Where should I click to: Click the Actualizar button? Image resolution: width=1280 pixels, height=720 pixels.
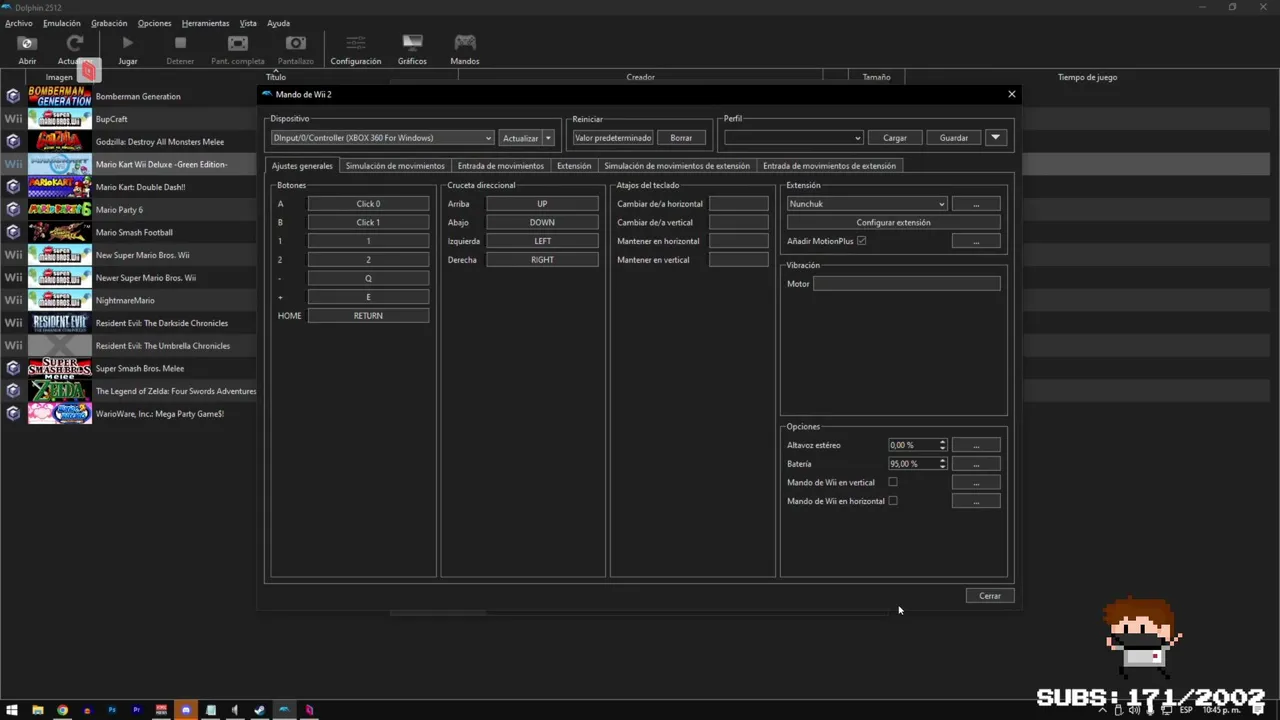pyautogui.click(x=520, y=138)
